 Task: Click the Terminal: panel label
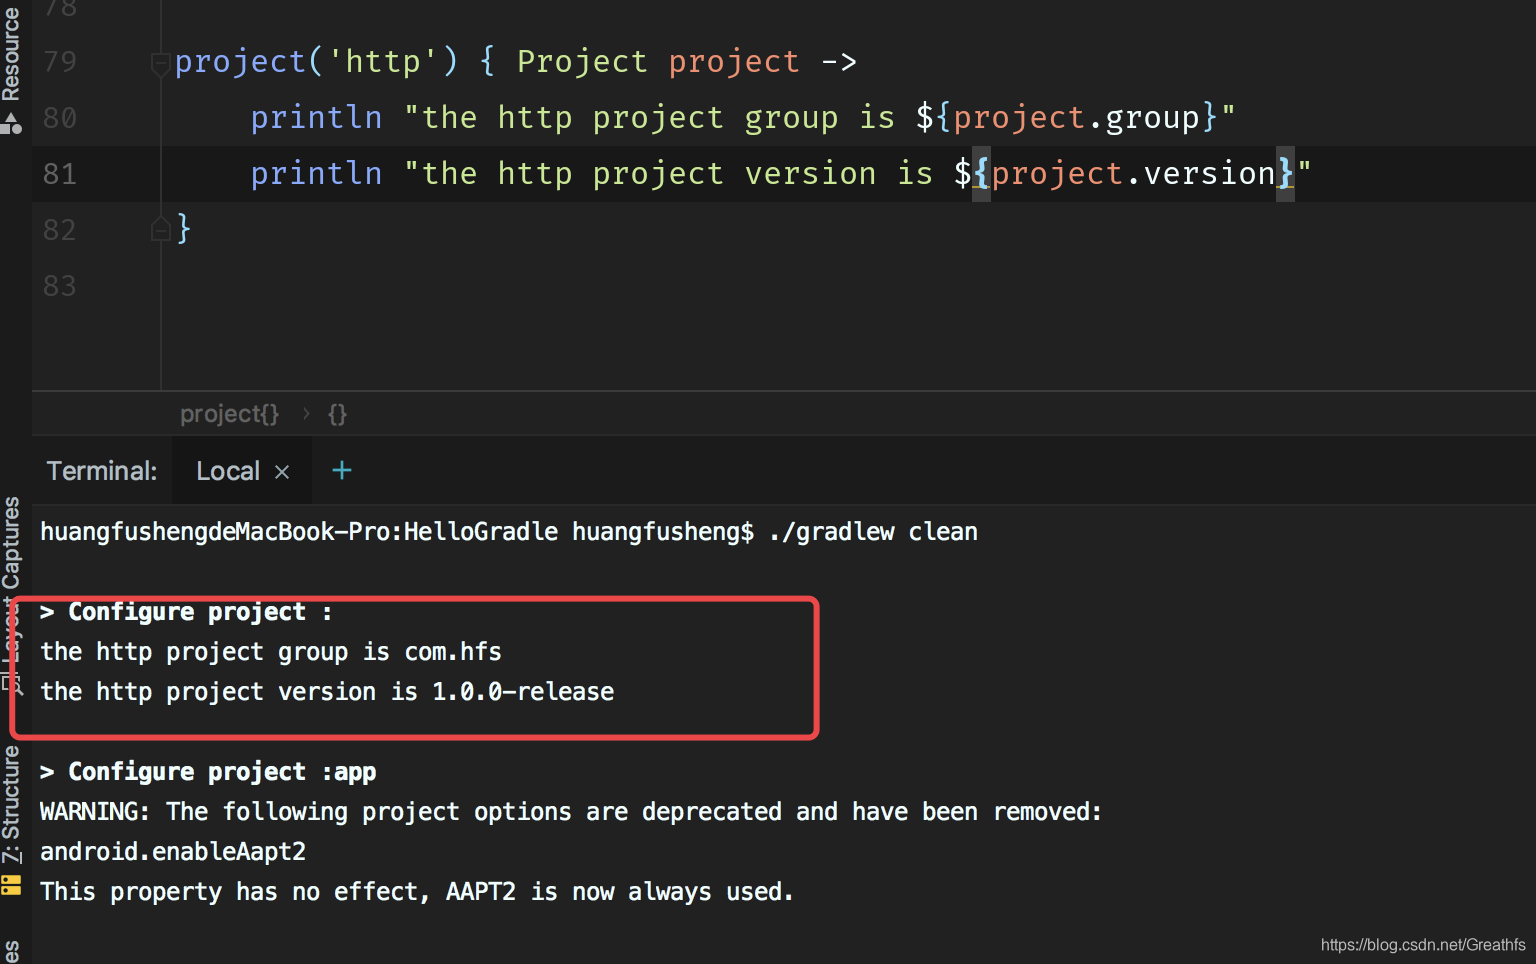tap(102, 471)
